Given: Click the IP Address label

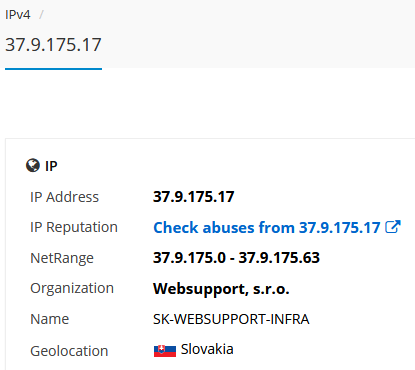Looking at the screenshot, I should (x=64, y=197).
